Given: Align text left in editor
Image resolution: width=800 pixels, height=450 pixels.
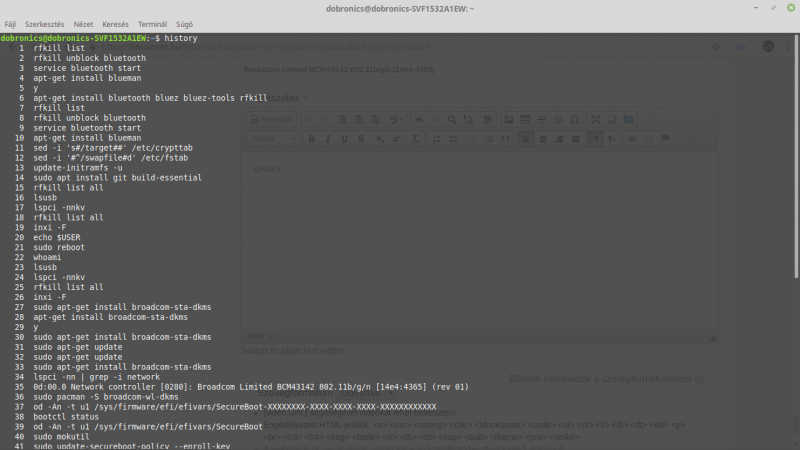Looking at the screenshot, I should [526, 139].
